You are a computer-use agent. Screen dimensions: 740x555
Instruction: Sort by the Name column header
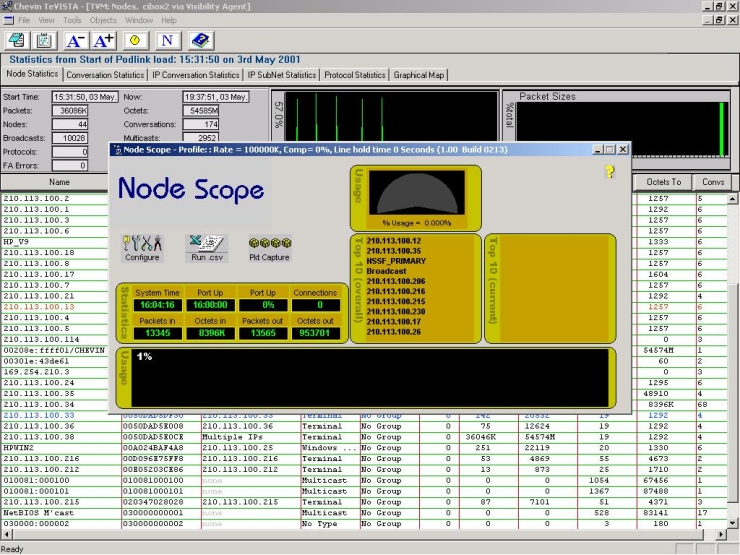point(59,182)
